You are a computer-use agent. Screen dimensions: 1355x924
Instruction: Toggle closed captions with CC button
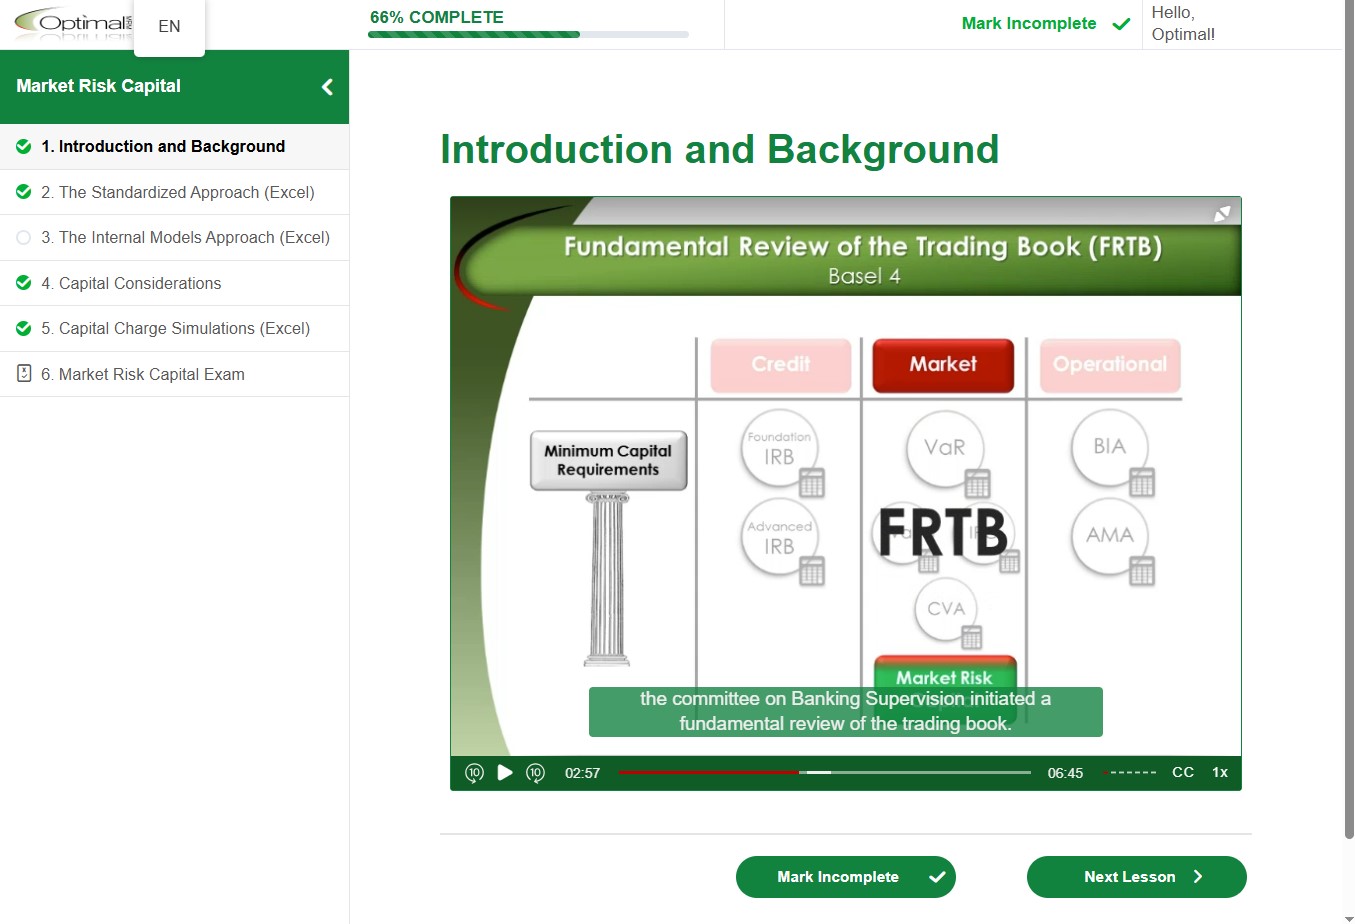(x=1183, y=772)
